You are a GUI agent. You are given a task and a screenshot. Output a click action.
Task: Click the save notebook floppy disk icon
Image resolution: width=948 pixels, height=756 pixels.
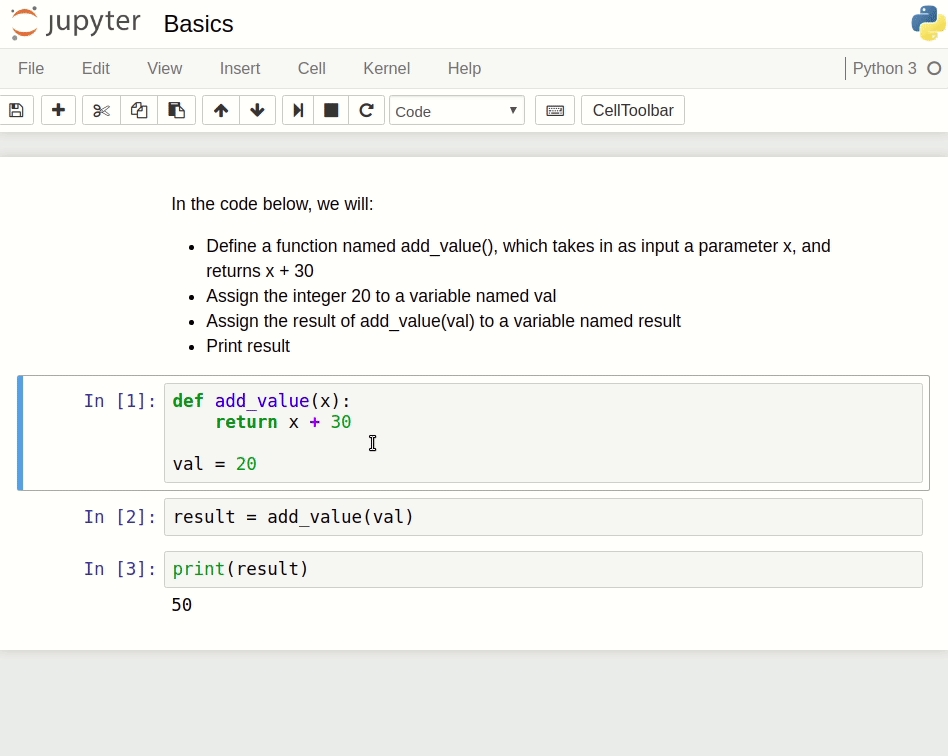16,110
